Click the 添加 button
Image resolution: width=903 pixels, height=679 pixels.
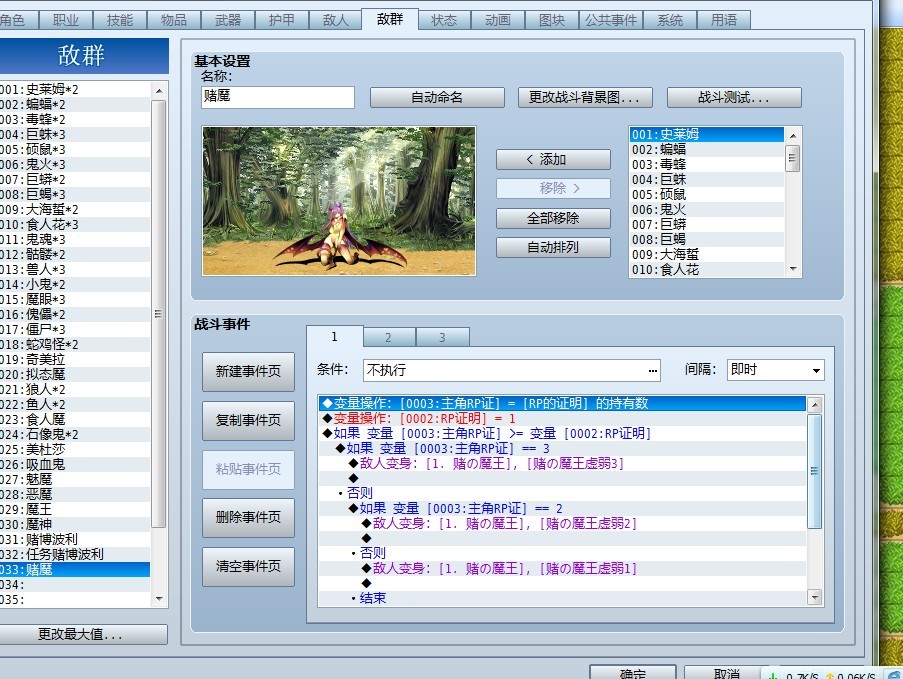(553, 160)
